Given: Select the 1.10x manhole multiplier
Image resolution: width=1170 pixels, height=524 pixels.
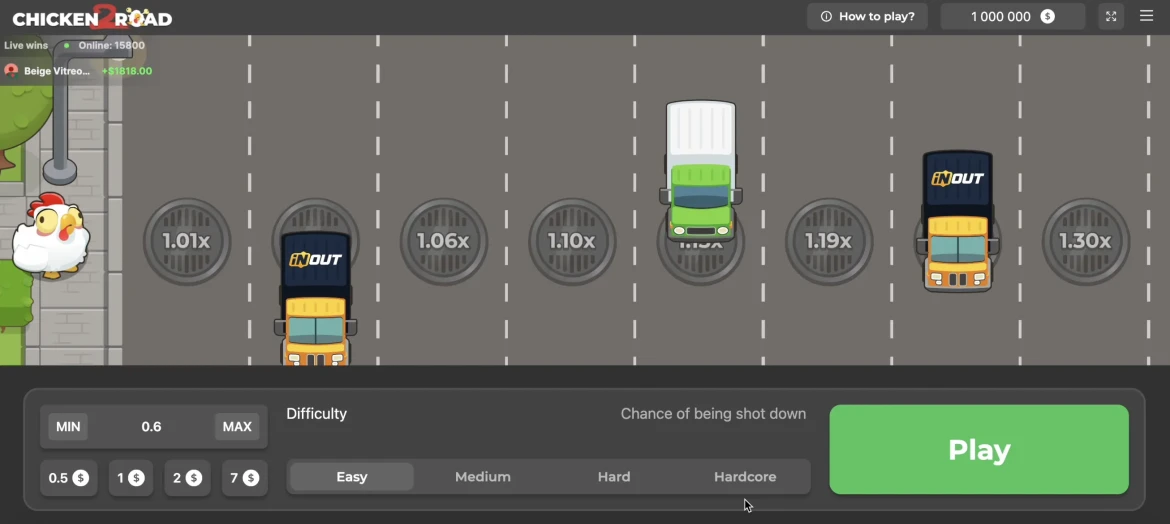Looking at the screenshot, I should [x=572, y=241].
